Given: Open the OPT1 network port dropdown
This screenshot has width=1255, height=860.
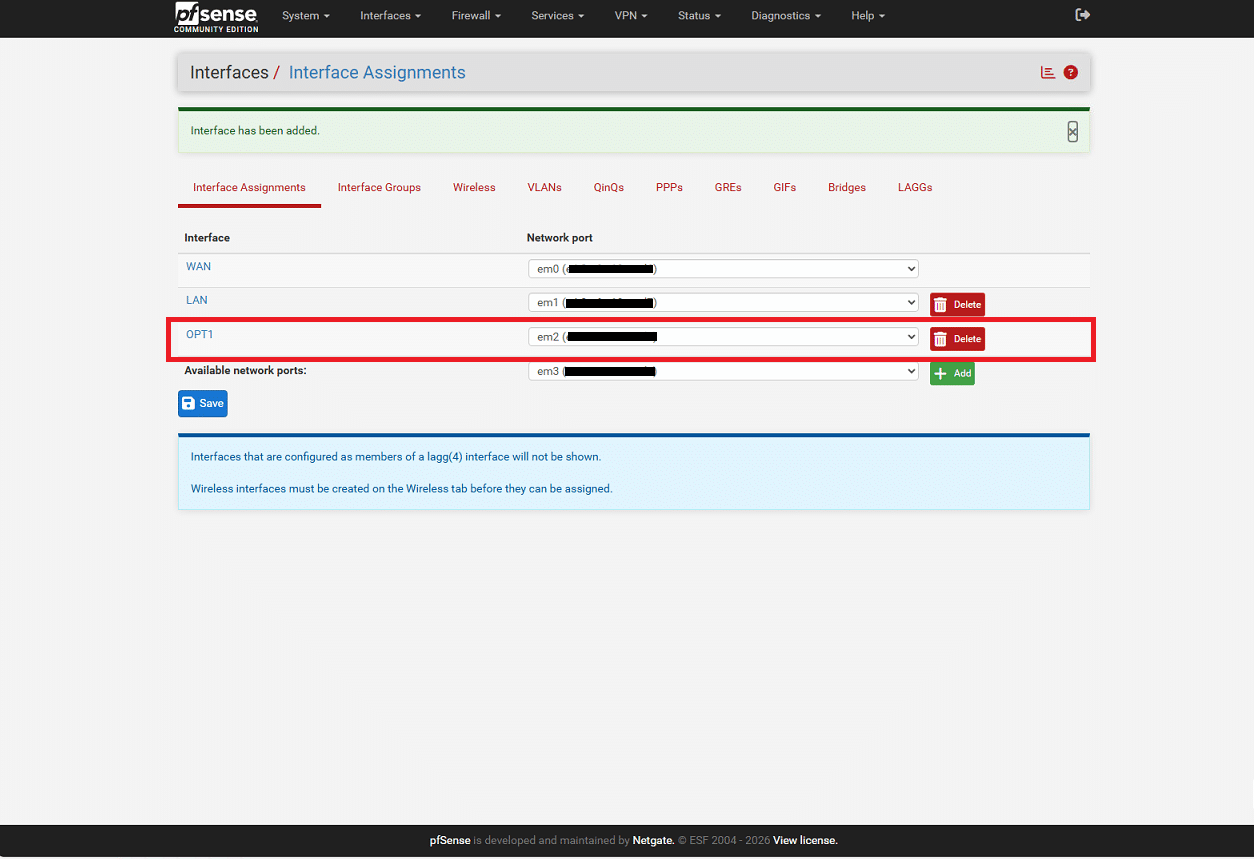Looking at the screenshot, I should tap(722, 337).
